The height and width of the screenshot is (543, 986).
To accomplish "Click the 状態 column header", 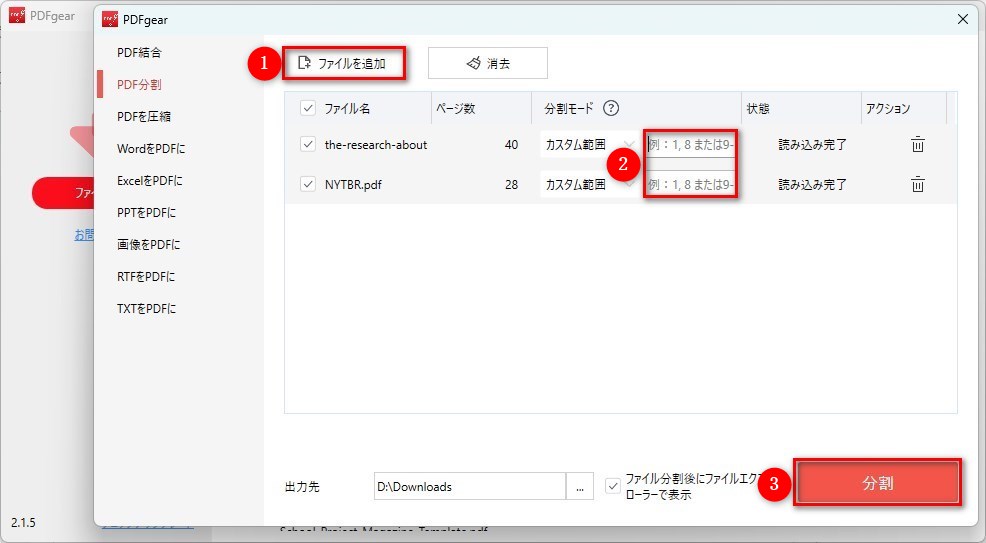I will pyautogui.click(x=758, y=108).
